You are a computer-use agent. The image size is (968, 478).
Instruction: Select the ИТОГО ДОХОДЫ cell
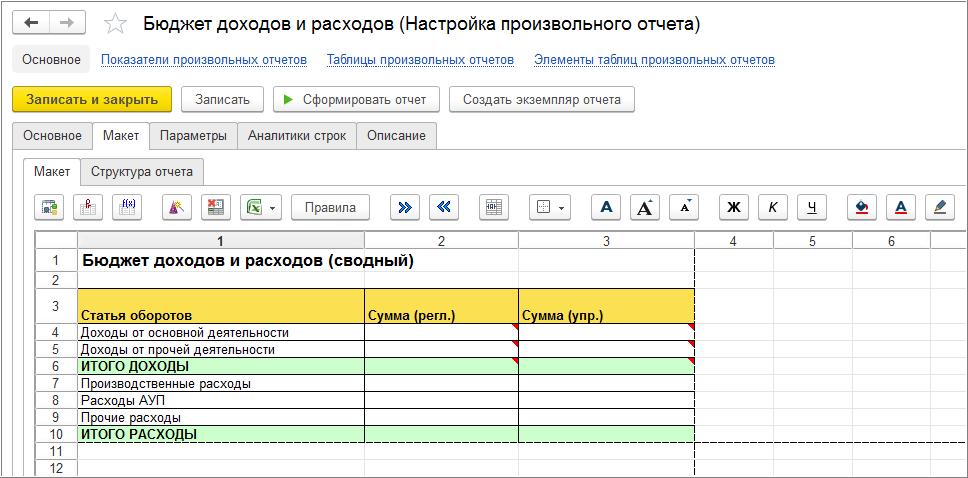point(220,367)
